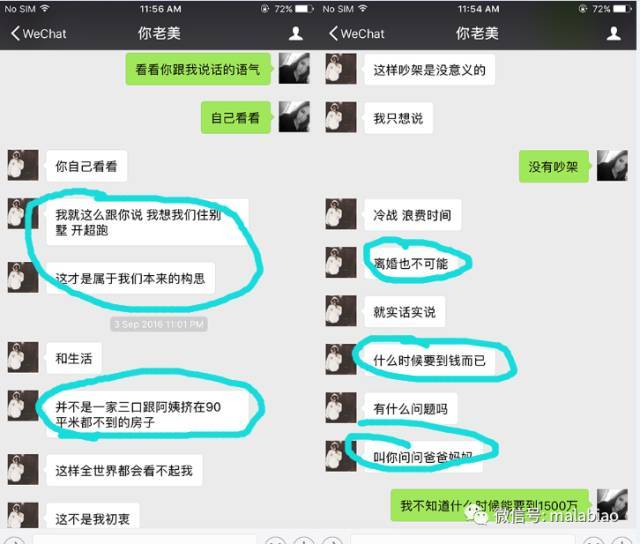Tap contact avatar beside 你自己看看
This screenshot has width=640, height=544.
click(x=23, y=165)
